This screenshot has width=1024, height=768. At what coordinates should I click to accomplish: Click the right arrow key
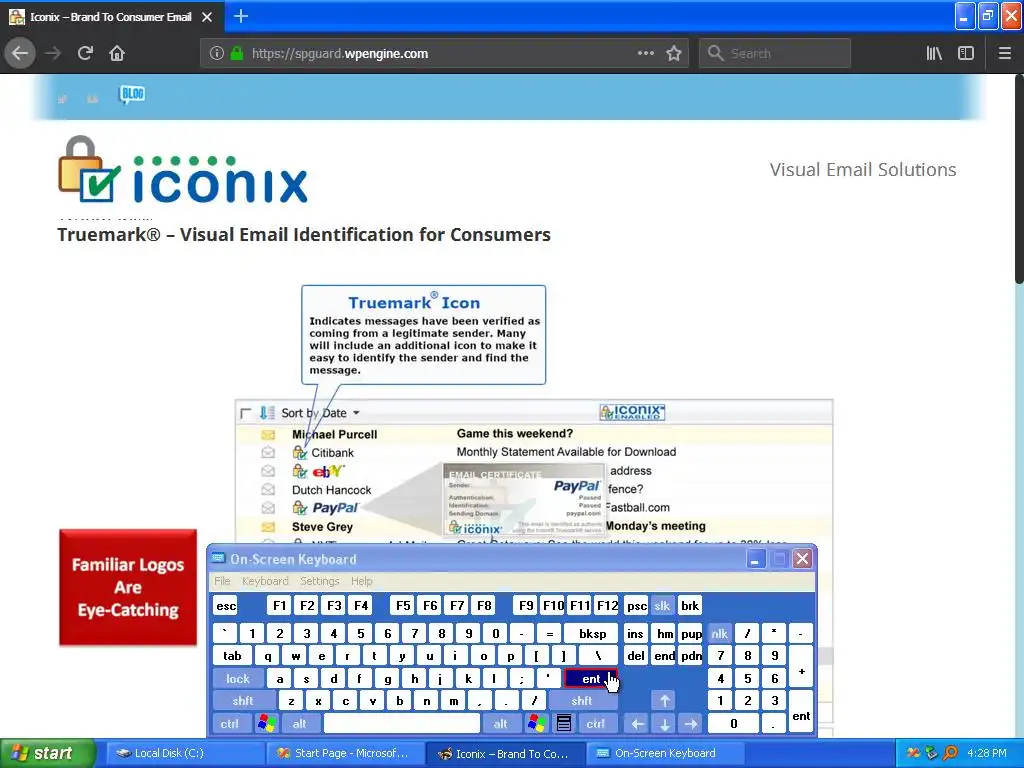(x=691, y=724)
